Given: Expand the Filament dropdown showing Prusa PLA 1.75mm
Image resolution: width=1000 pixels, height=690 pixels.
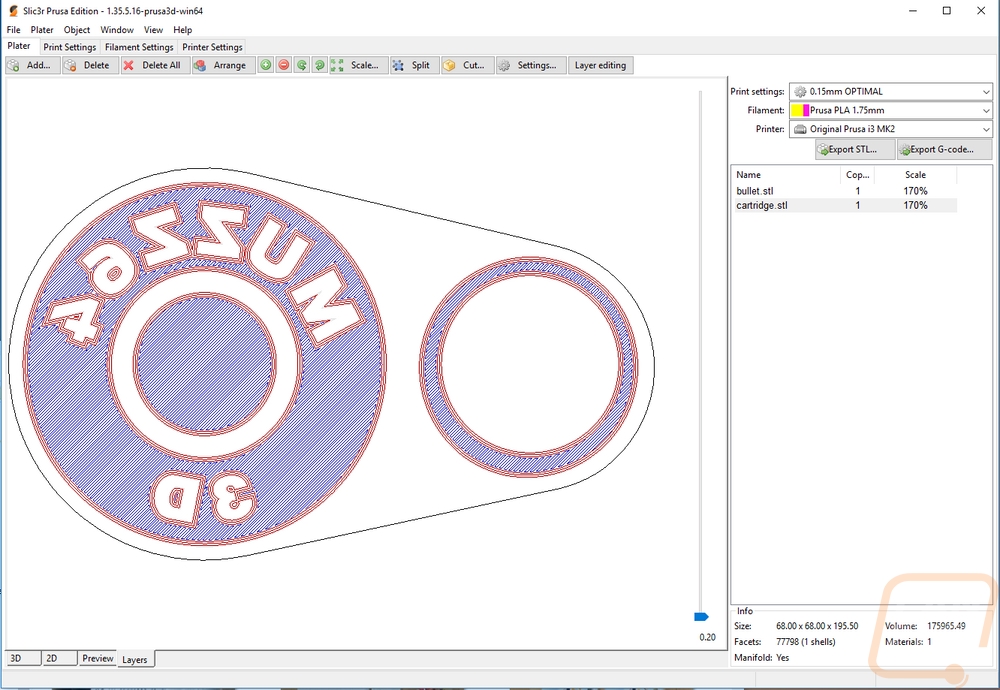Looking at the screenshot, I should (890, 110).
